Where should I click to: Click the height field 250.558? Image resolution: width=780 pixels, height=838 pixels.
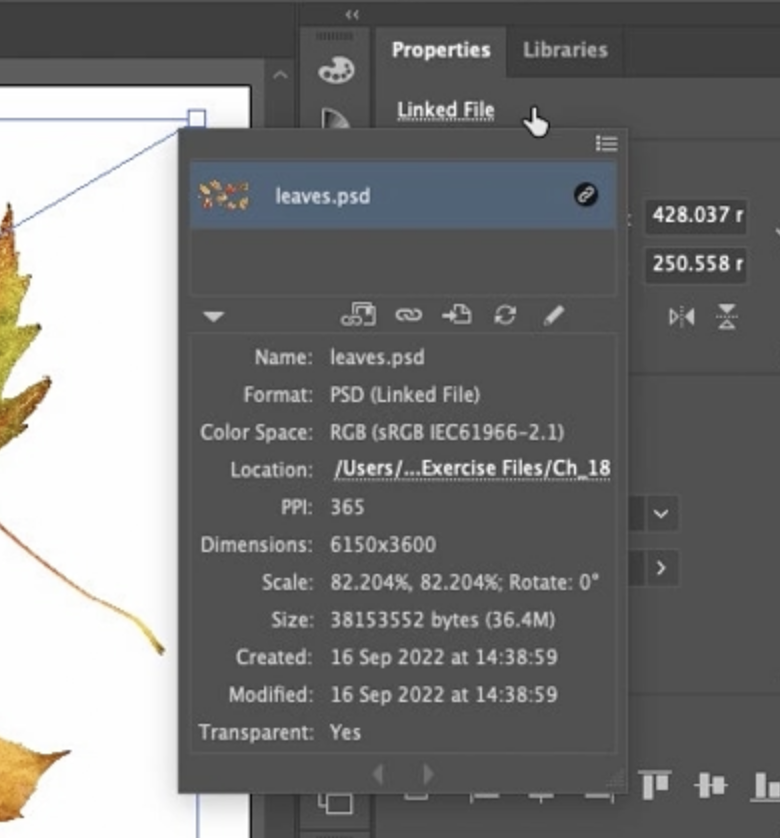click(x=696, y=264)
